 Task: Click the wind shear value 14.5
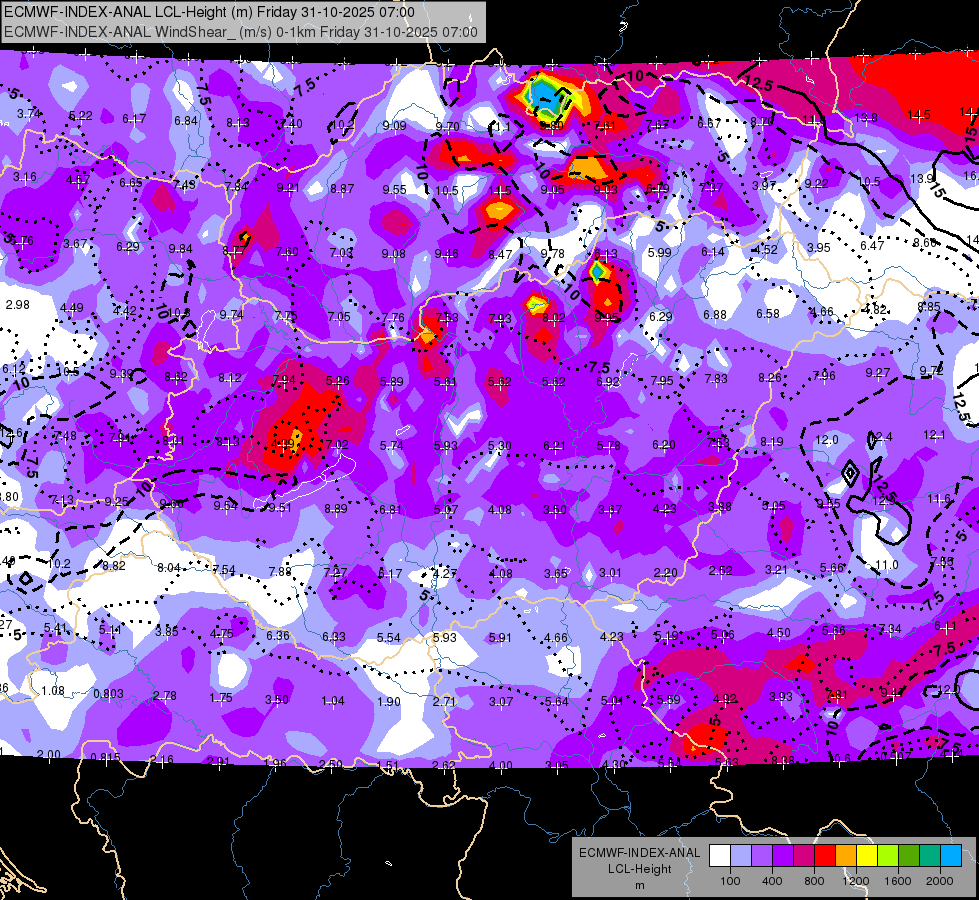pos(919,115)
